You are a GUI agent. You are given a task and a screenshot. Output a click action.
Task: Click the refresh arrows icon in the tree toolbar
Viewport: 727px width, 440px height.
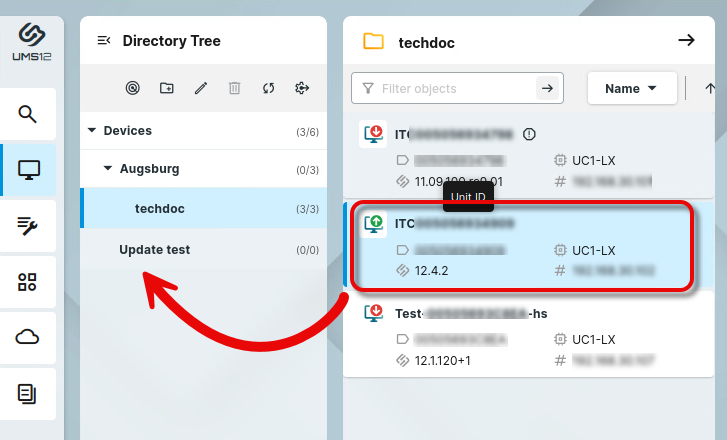[268, 88]
